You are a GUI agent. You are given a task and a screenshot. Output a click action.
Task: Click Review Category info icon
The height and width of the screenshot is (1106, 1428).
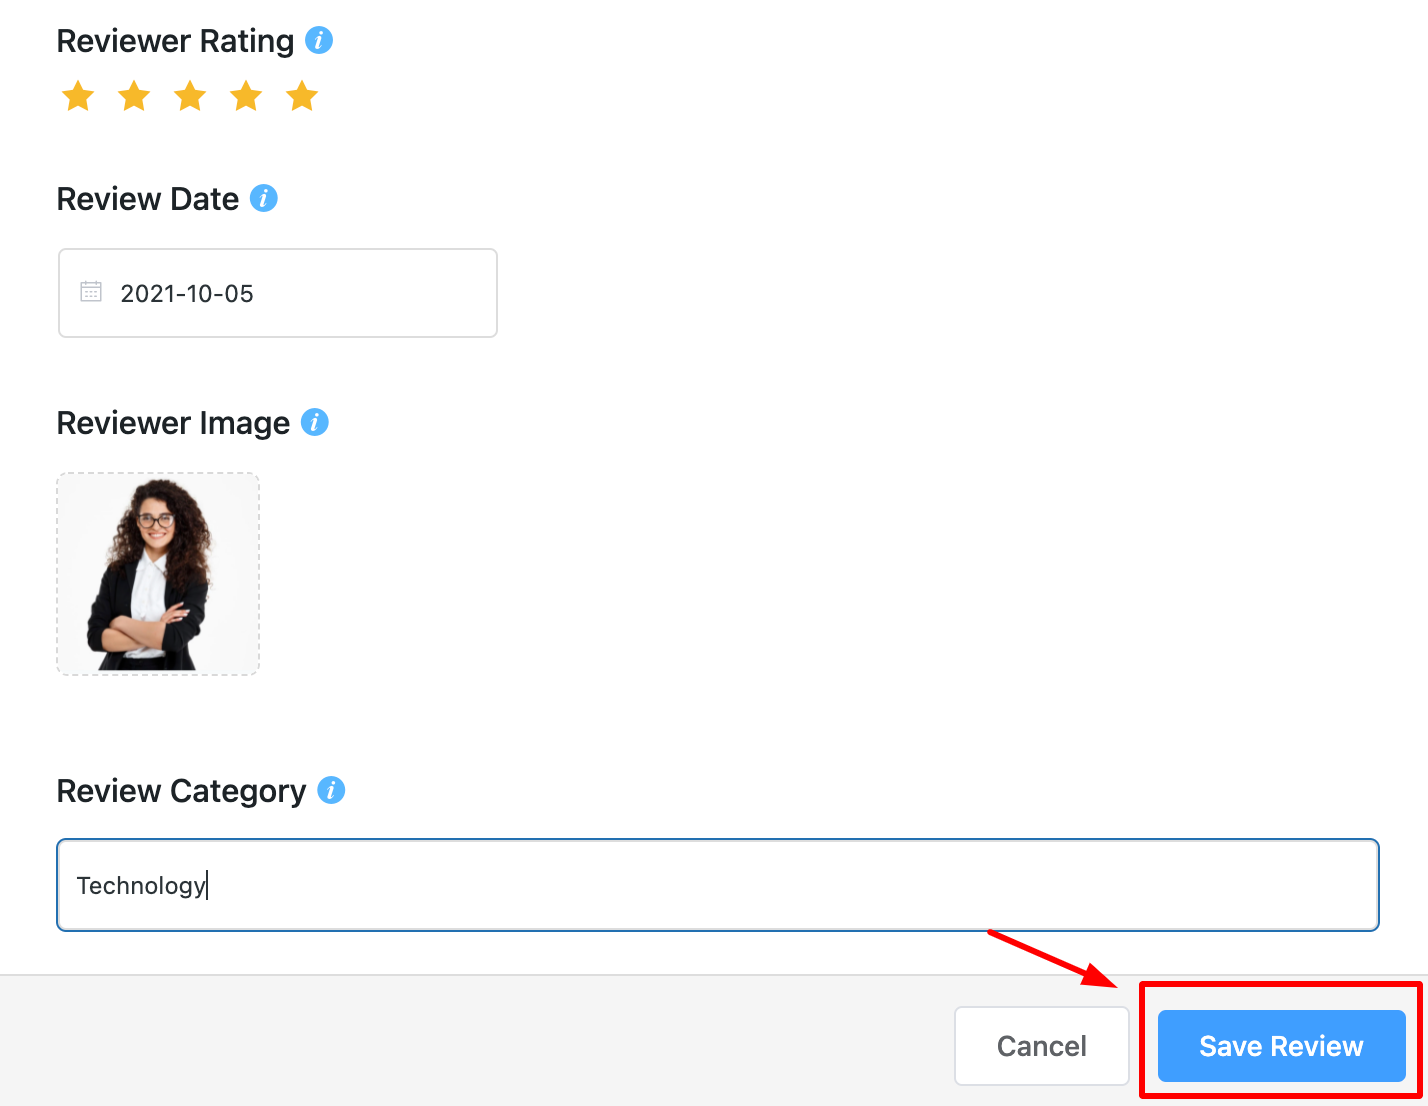pyautogui.click(x=331, y=790)
